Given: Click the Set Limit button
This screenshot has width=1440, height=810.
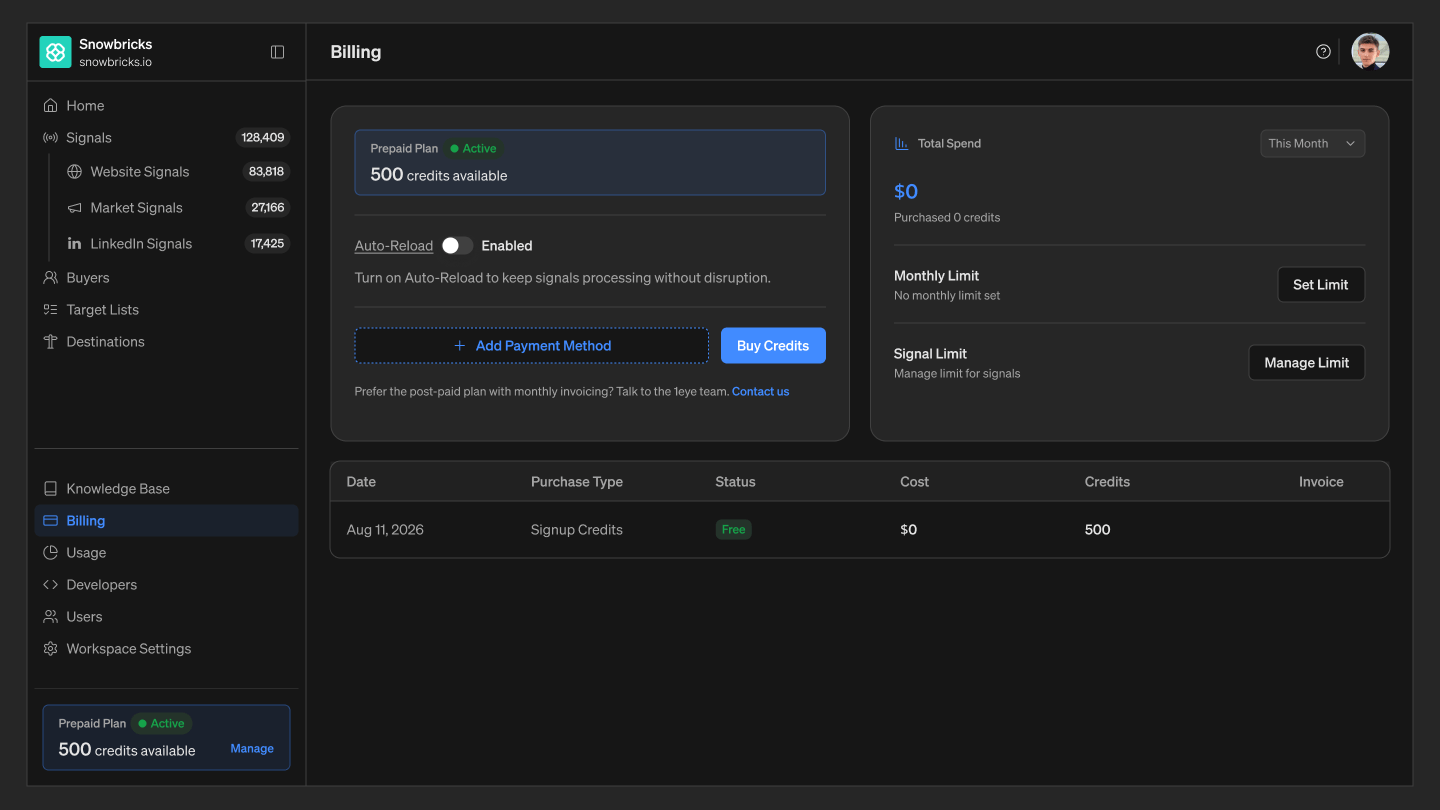Looking at the screenshot, I should click(x=1321, y=285).
